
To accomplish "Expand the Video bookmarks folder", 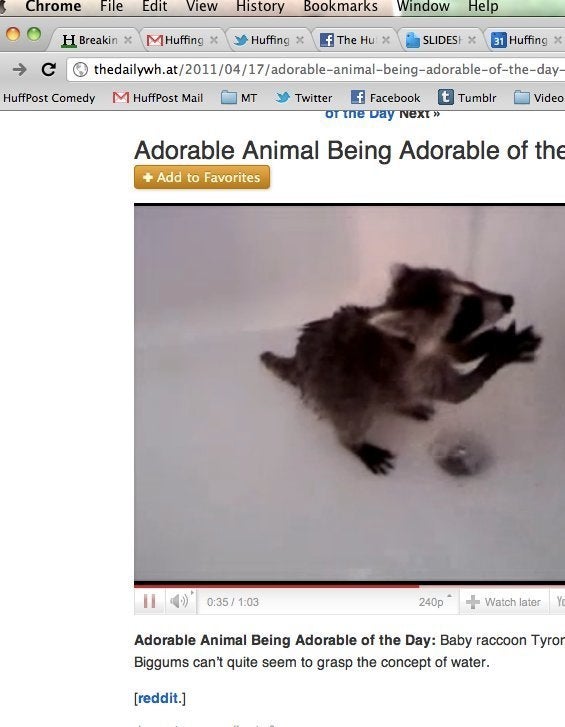I will click(540, 98).
